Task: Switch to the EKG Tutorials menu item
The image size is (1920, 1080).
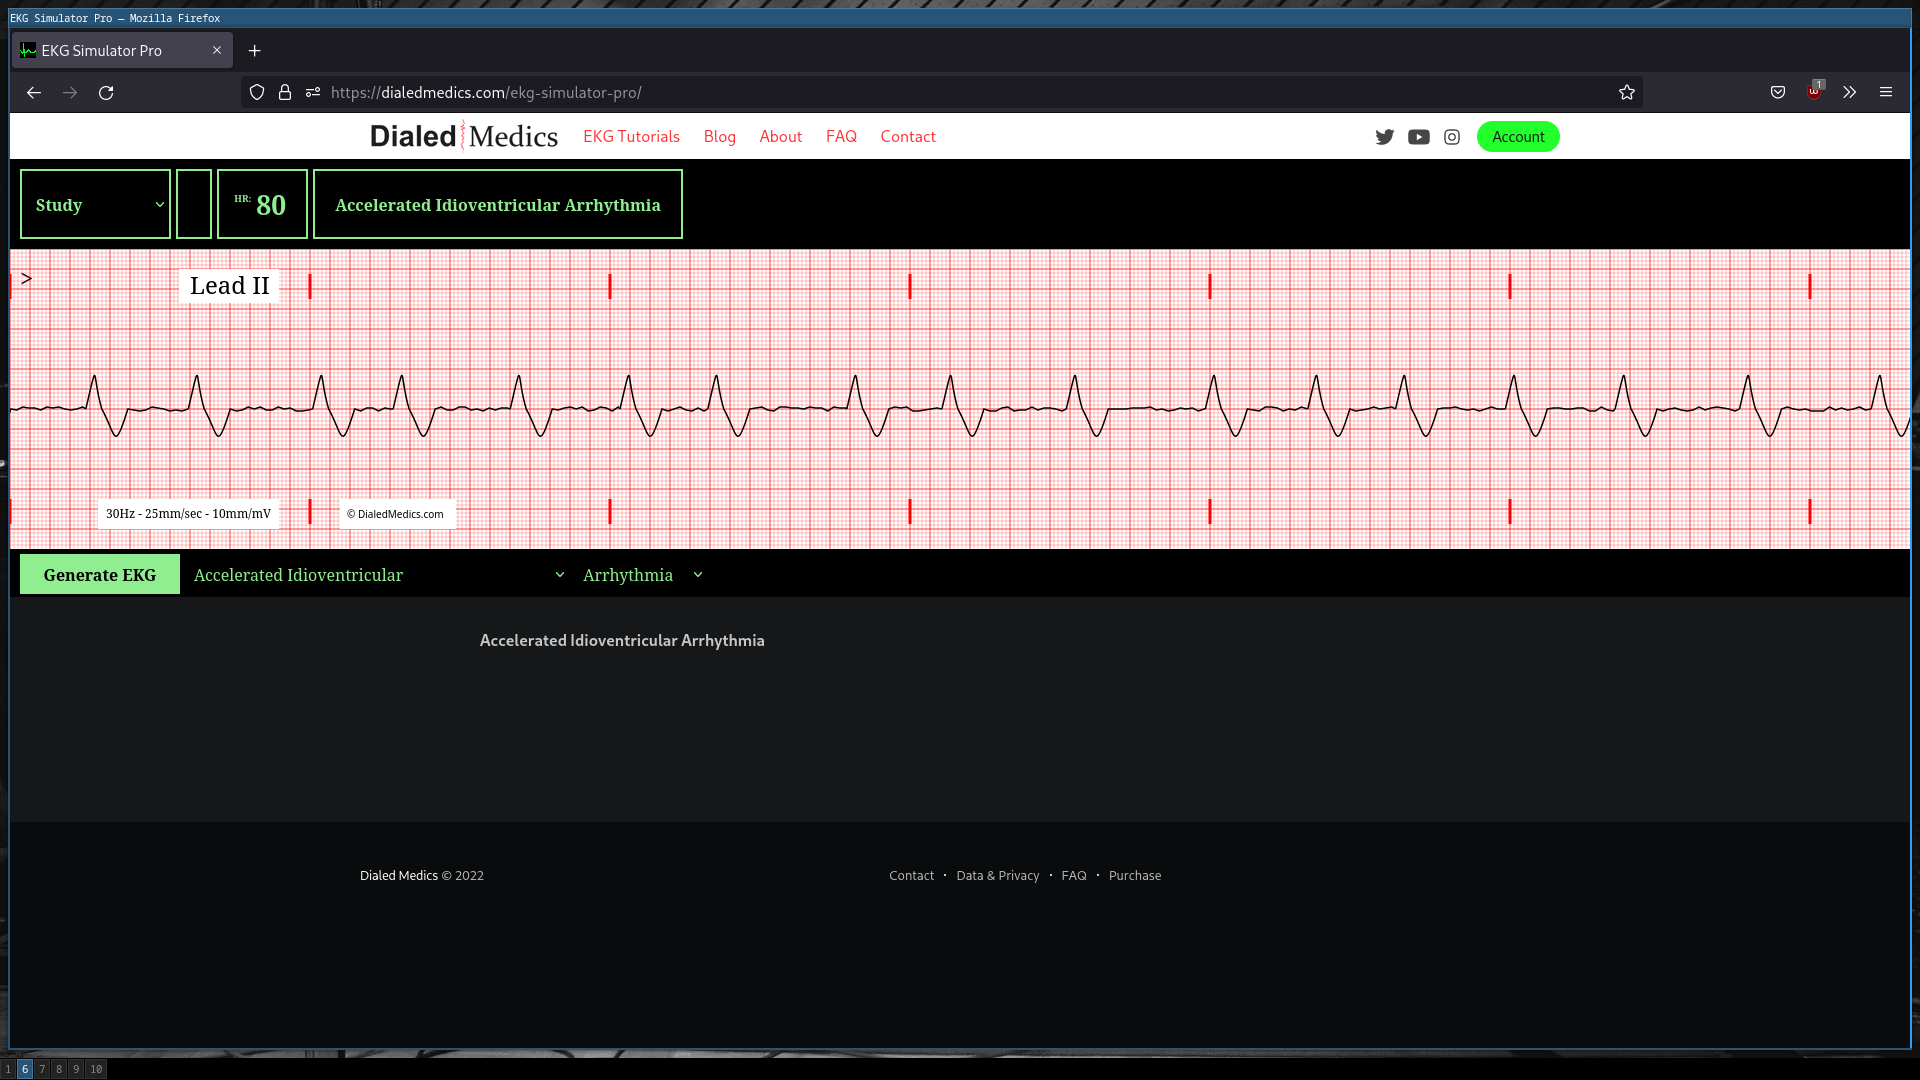Action: [631, 137]
